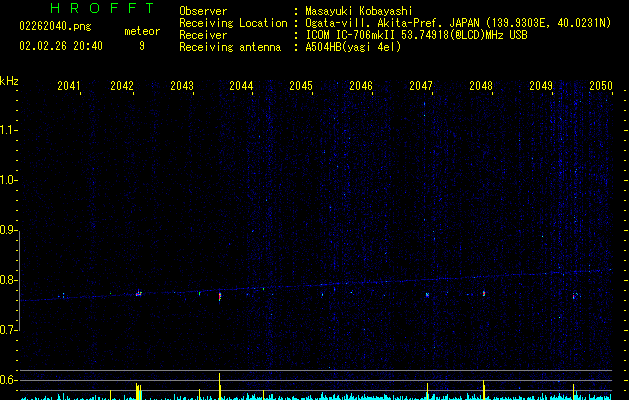Screen dimensions: 629x400
Task: Click the Ogata-vill. Akita-Pref. JAPAN location text
Action: [x=458, y=23]
